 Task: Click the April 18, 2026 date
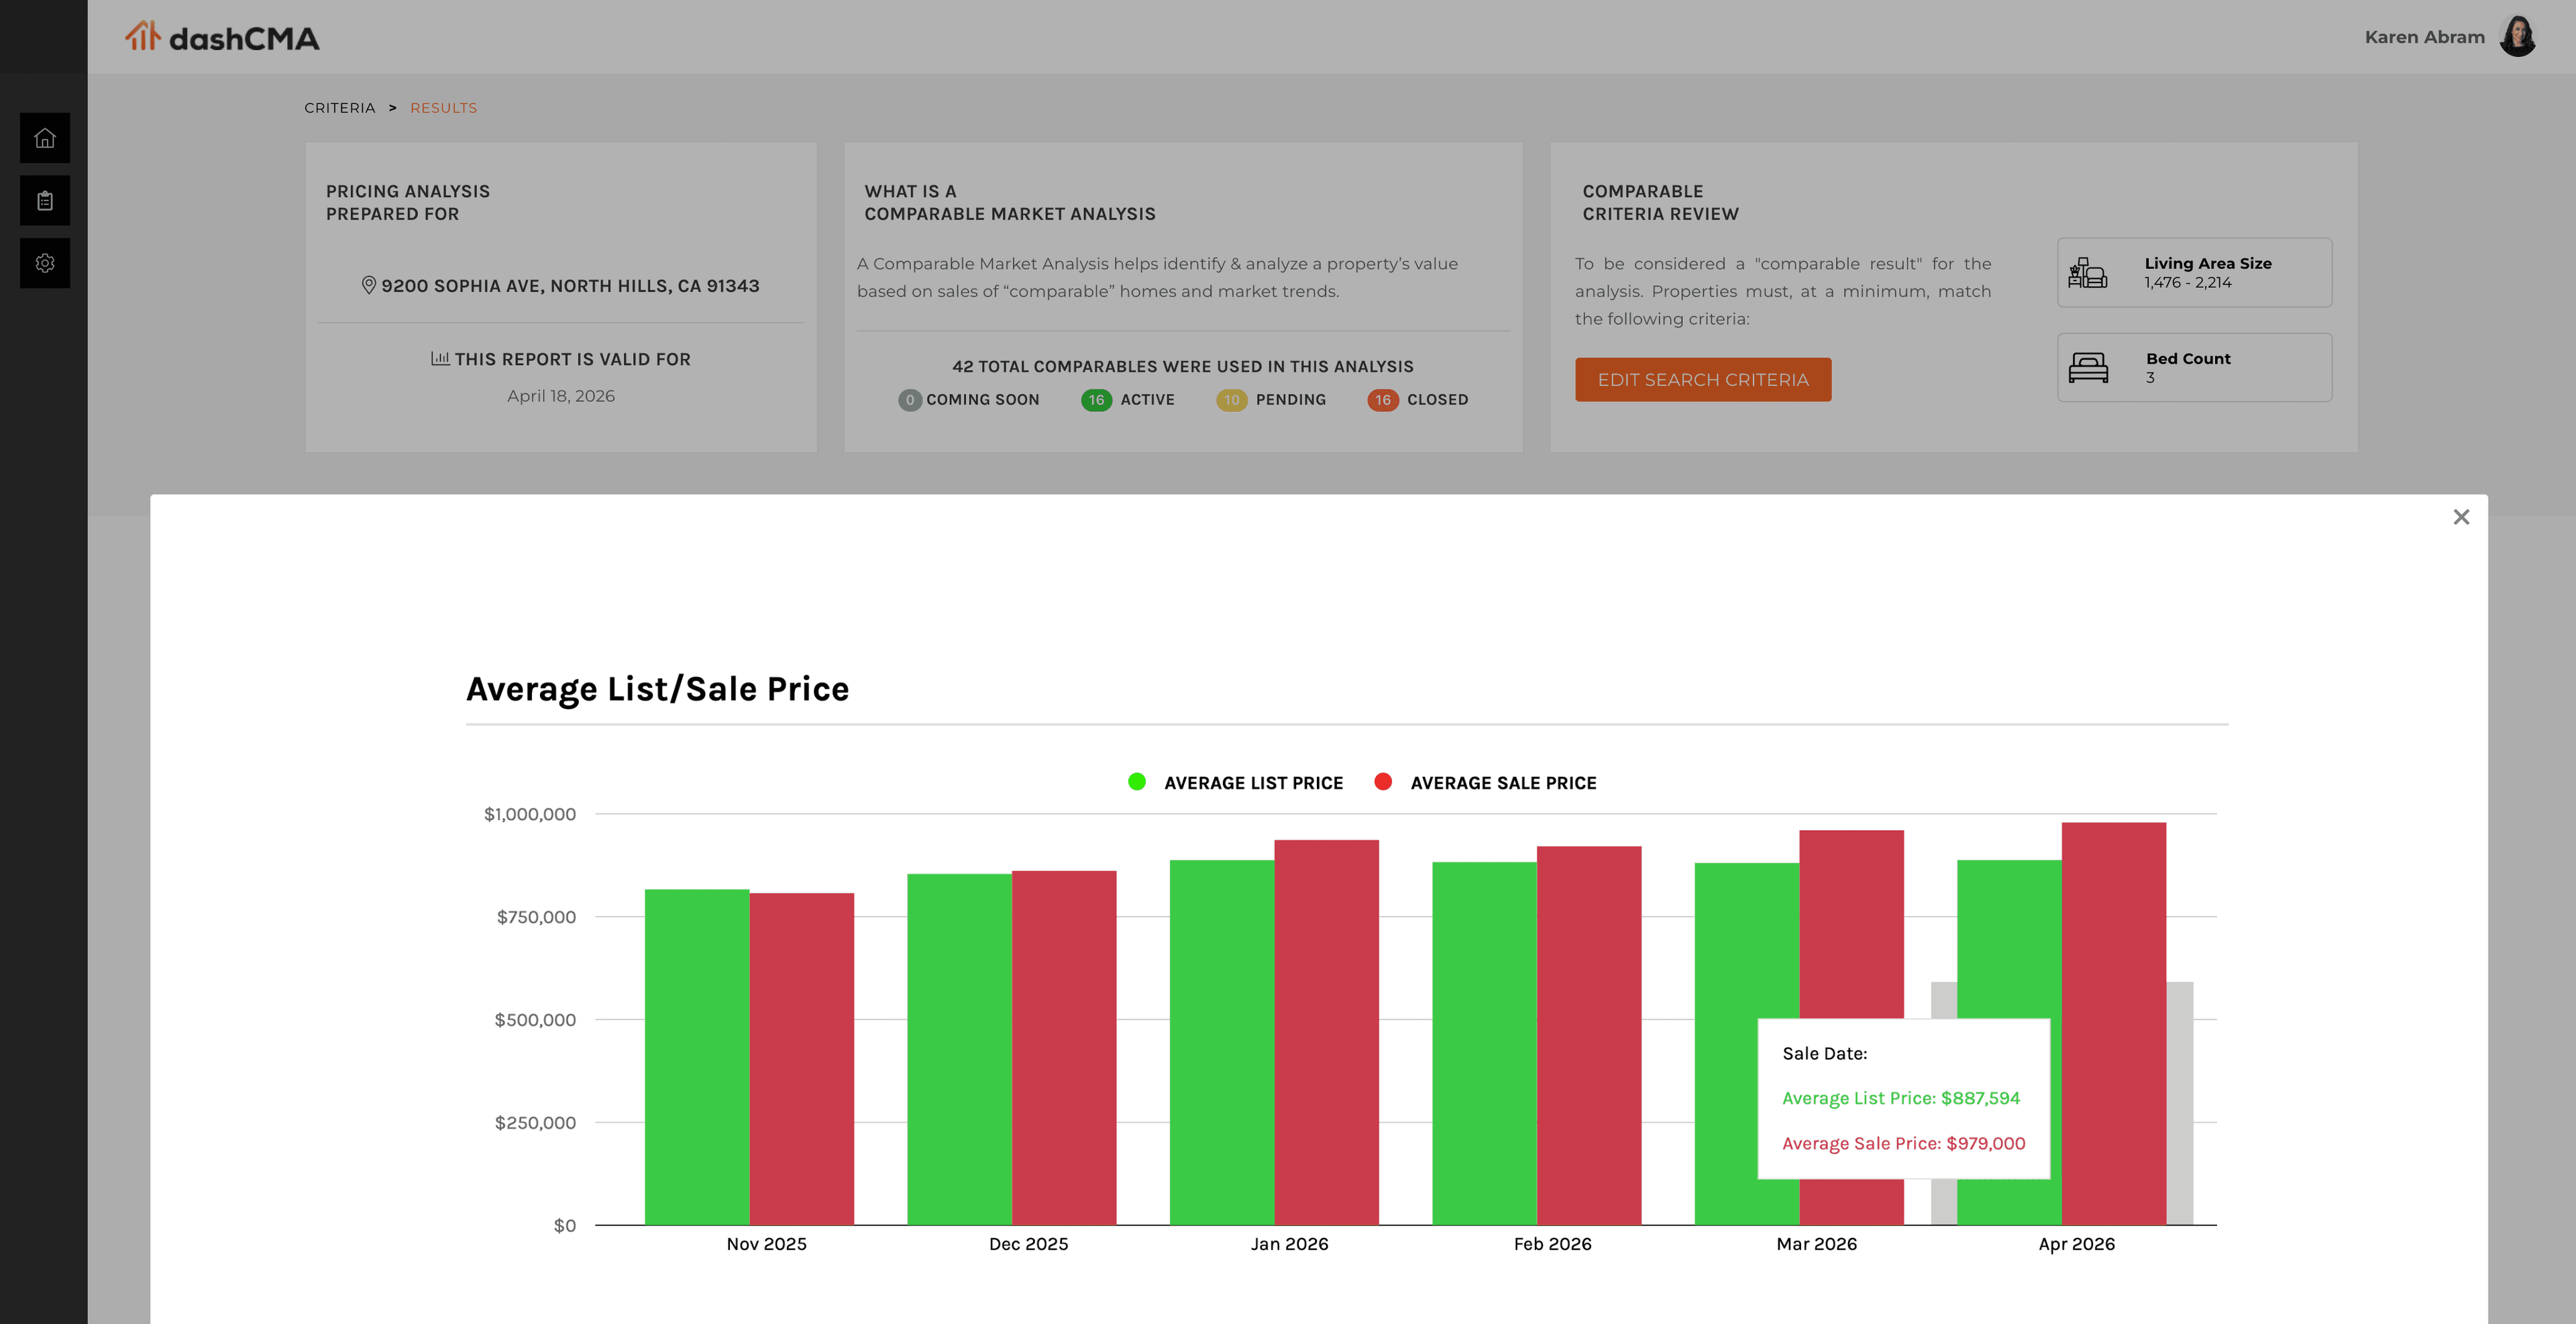pos(561,396)
